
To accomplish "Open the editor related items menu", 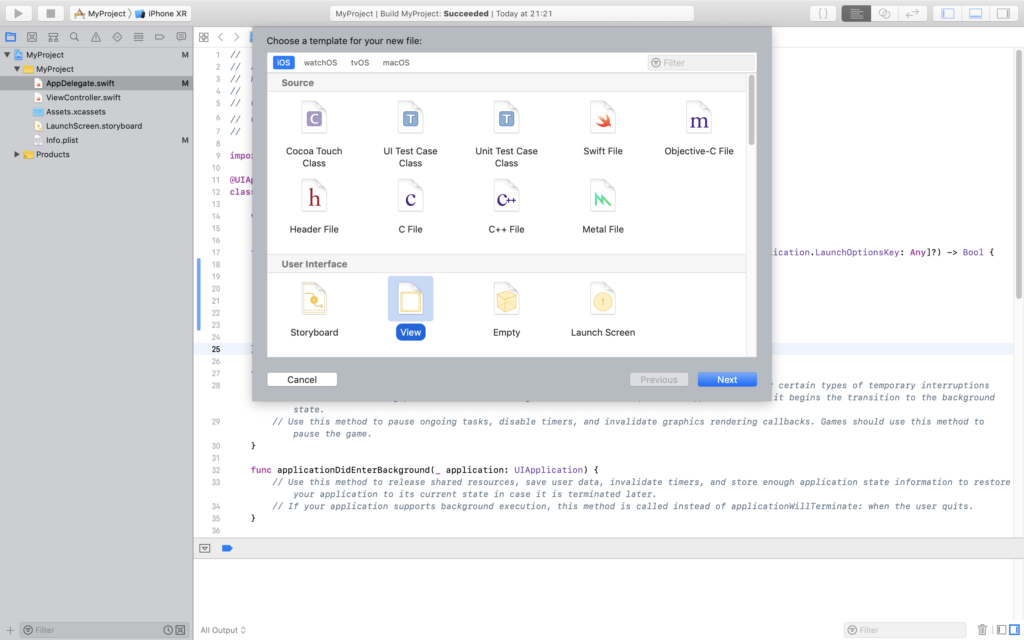I will [204, 37].
